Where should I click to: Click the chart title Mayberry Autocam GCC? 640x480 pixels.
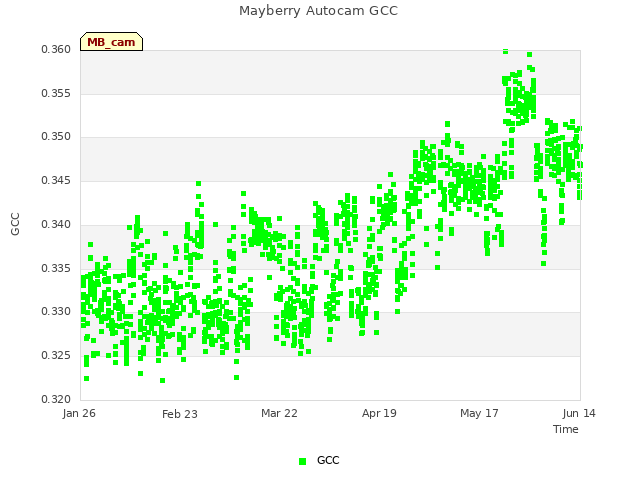point(318,11)
